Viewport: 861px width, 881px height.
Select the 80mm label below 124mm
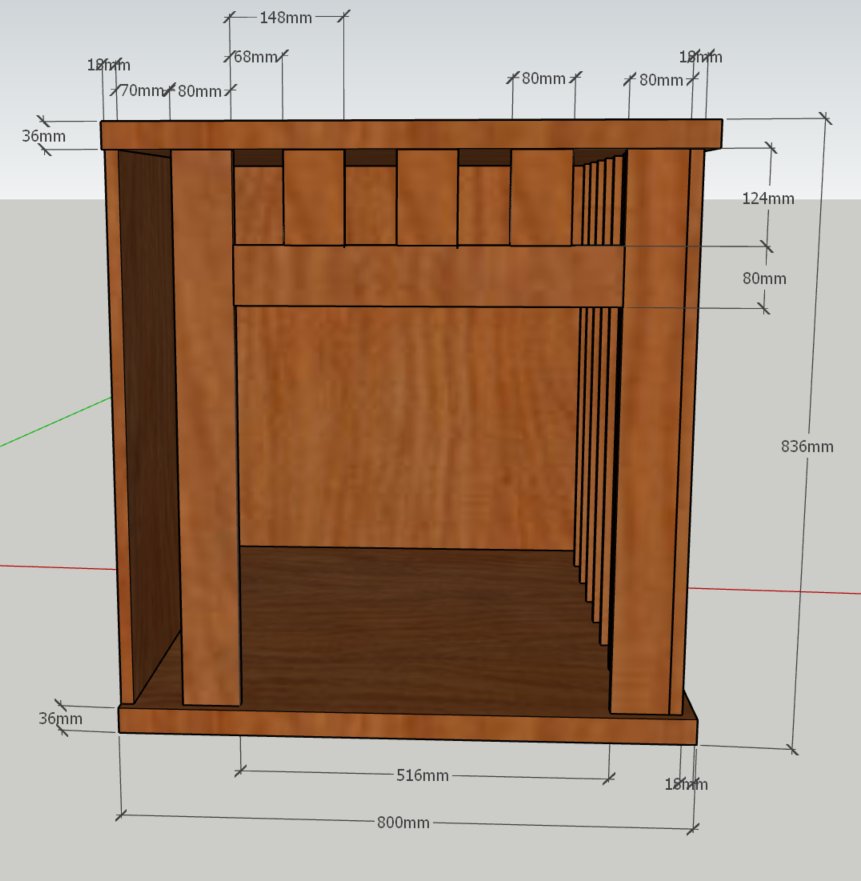coord(765,278)
